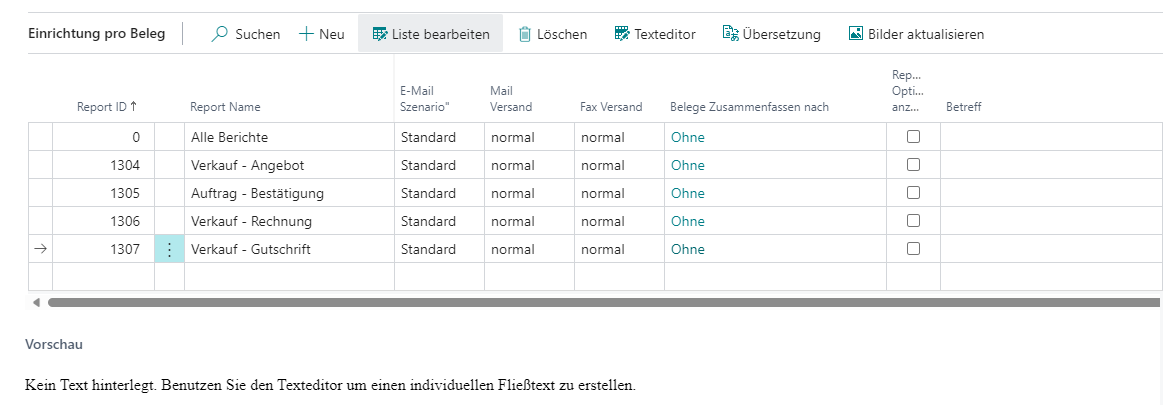Click the Übersetzung icon
The image size is (1163, 405).
[730, 34]
